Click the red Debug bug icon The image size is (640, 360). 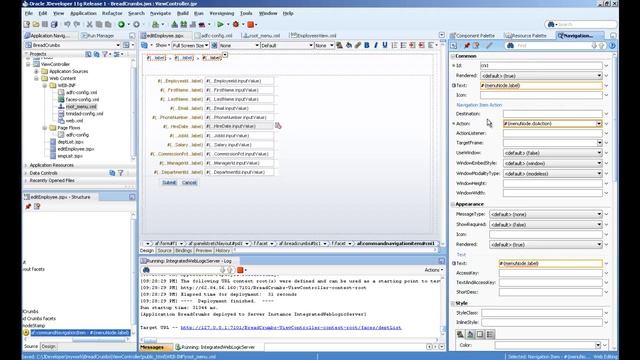(236, 24)
